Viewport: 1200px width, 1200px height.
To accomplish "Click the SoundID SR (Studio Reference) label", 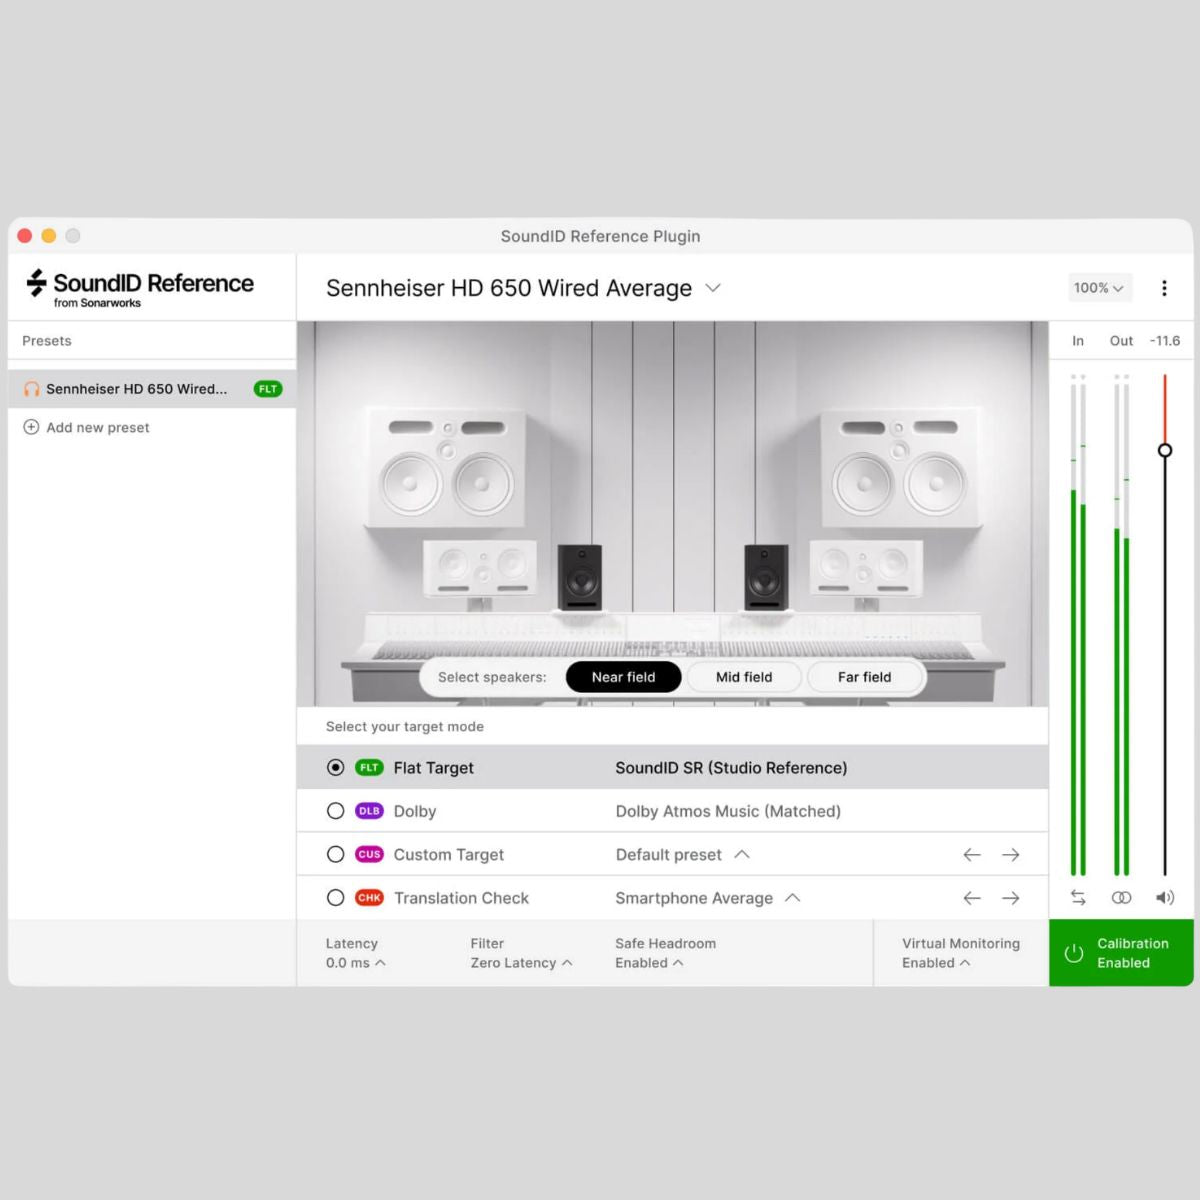I will pyautogui.click(x=731, y=768).
